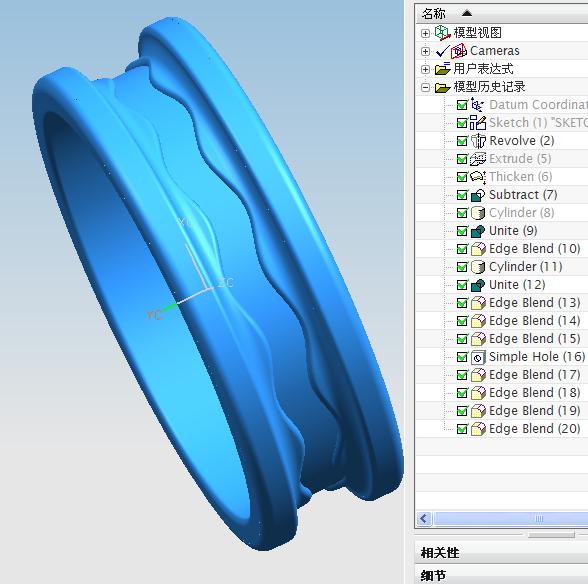Uncheck the Datum Coordinate System checkbox

(x=462, y=105)
